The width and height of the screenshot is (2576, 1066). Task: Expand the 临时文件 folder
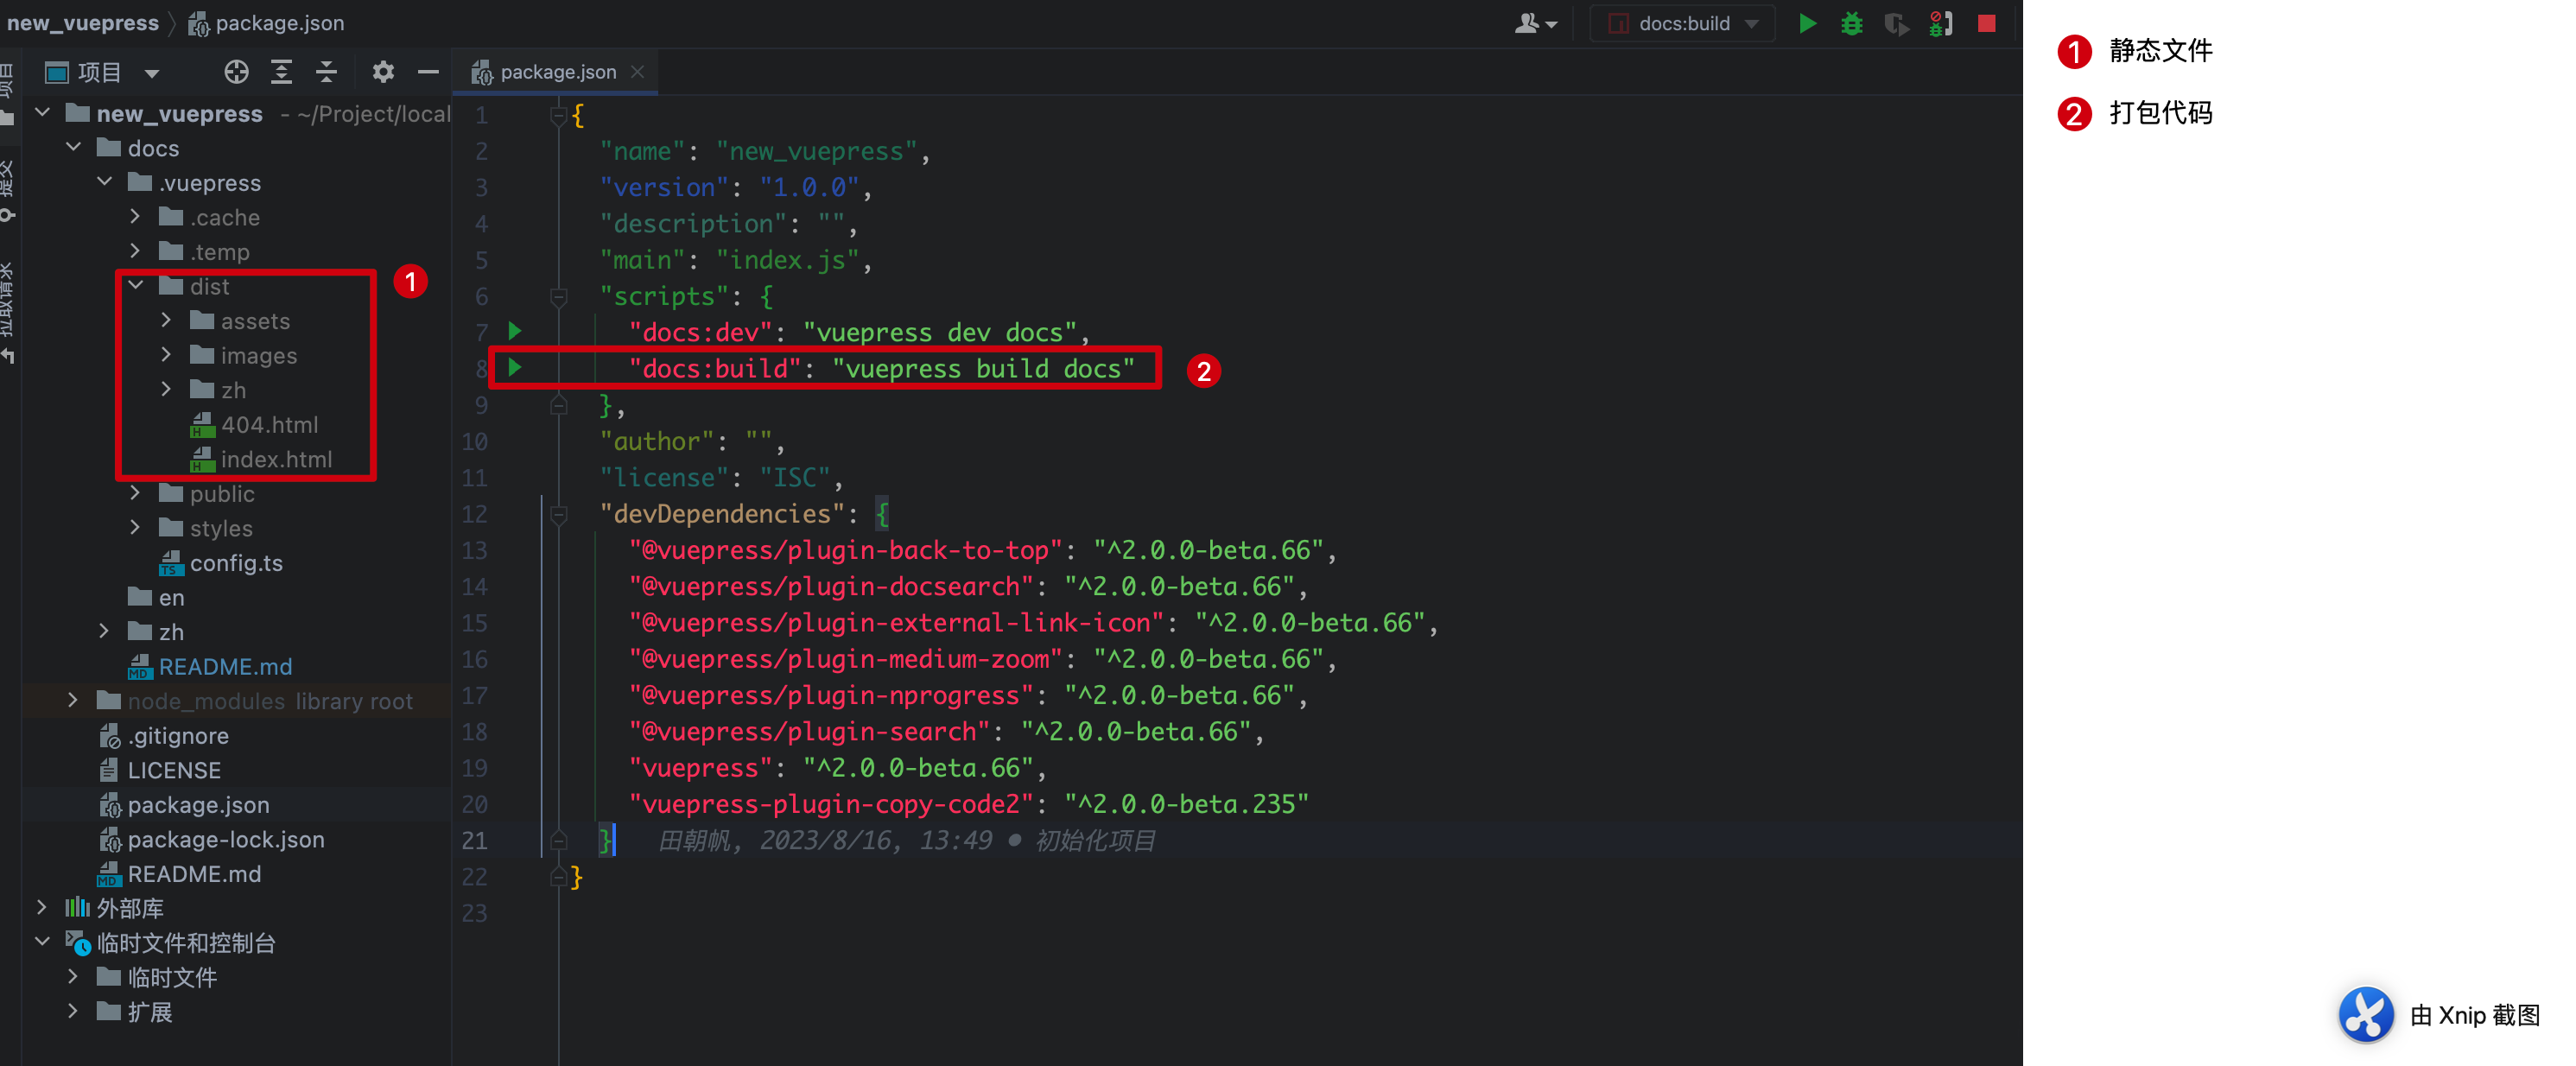pyautogui.click(x=73, y=977)
